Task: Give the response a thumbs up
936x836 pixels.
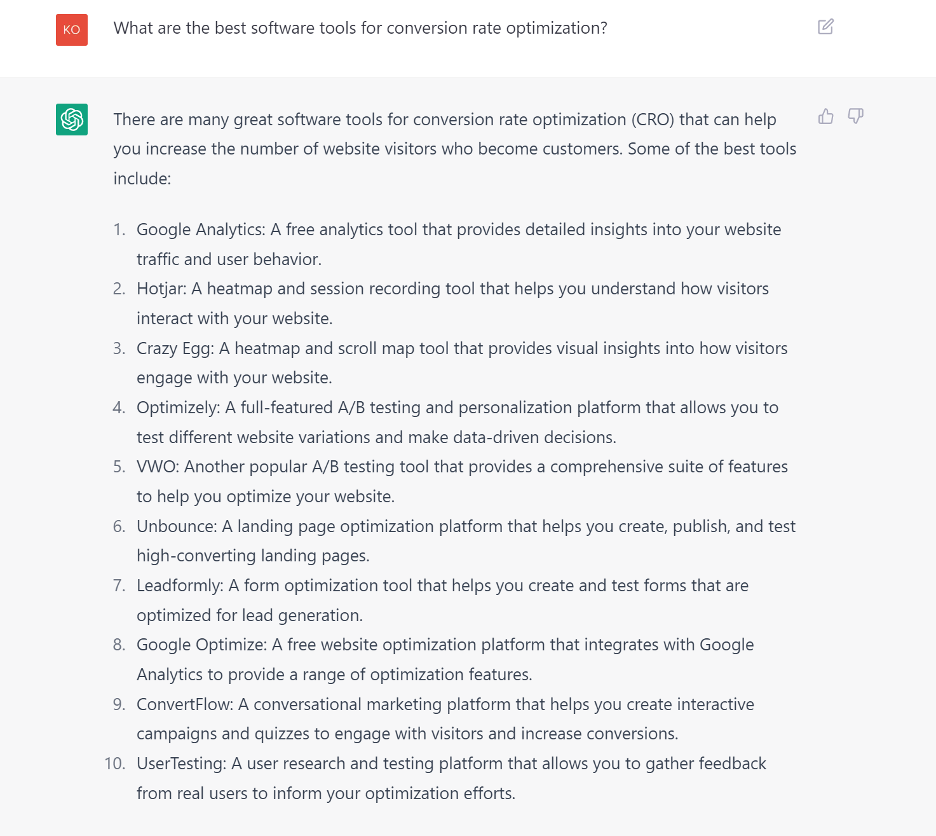Action: (826, 116)
